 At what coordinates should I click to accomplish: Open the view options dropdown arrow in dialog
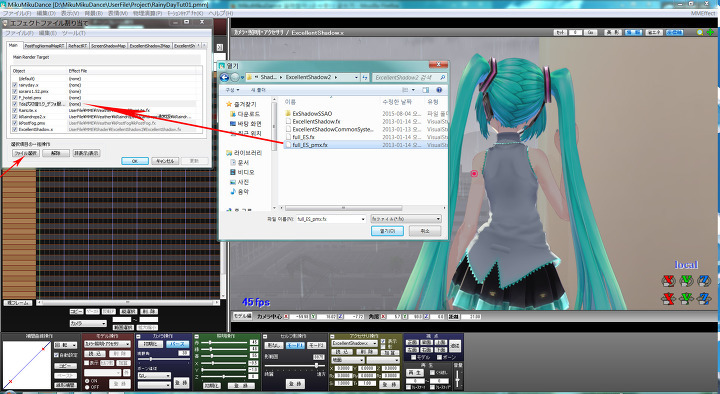tap(413, 90)
